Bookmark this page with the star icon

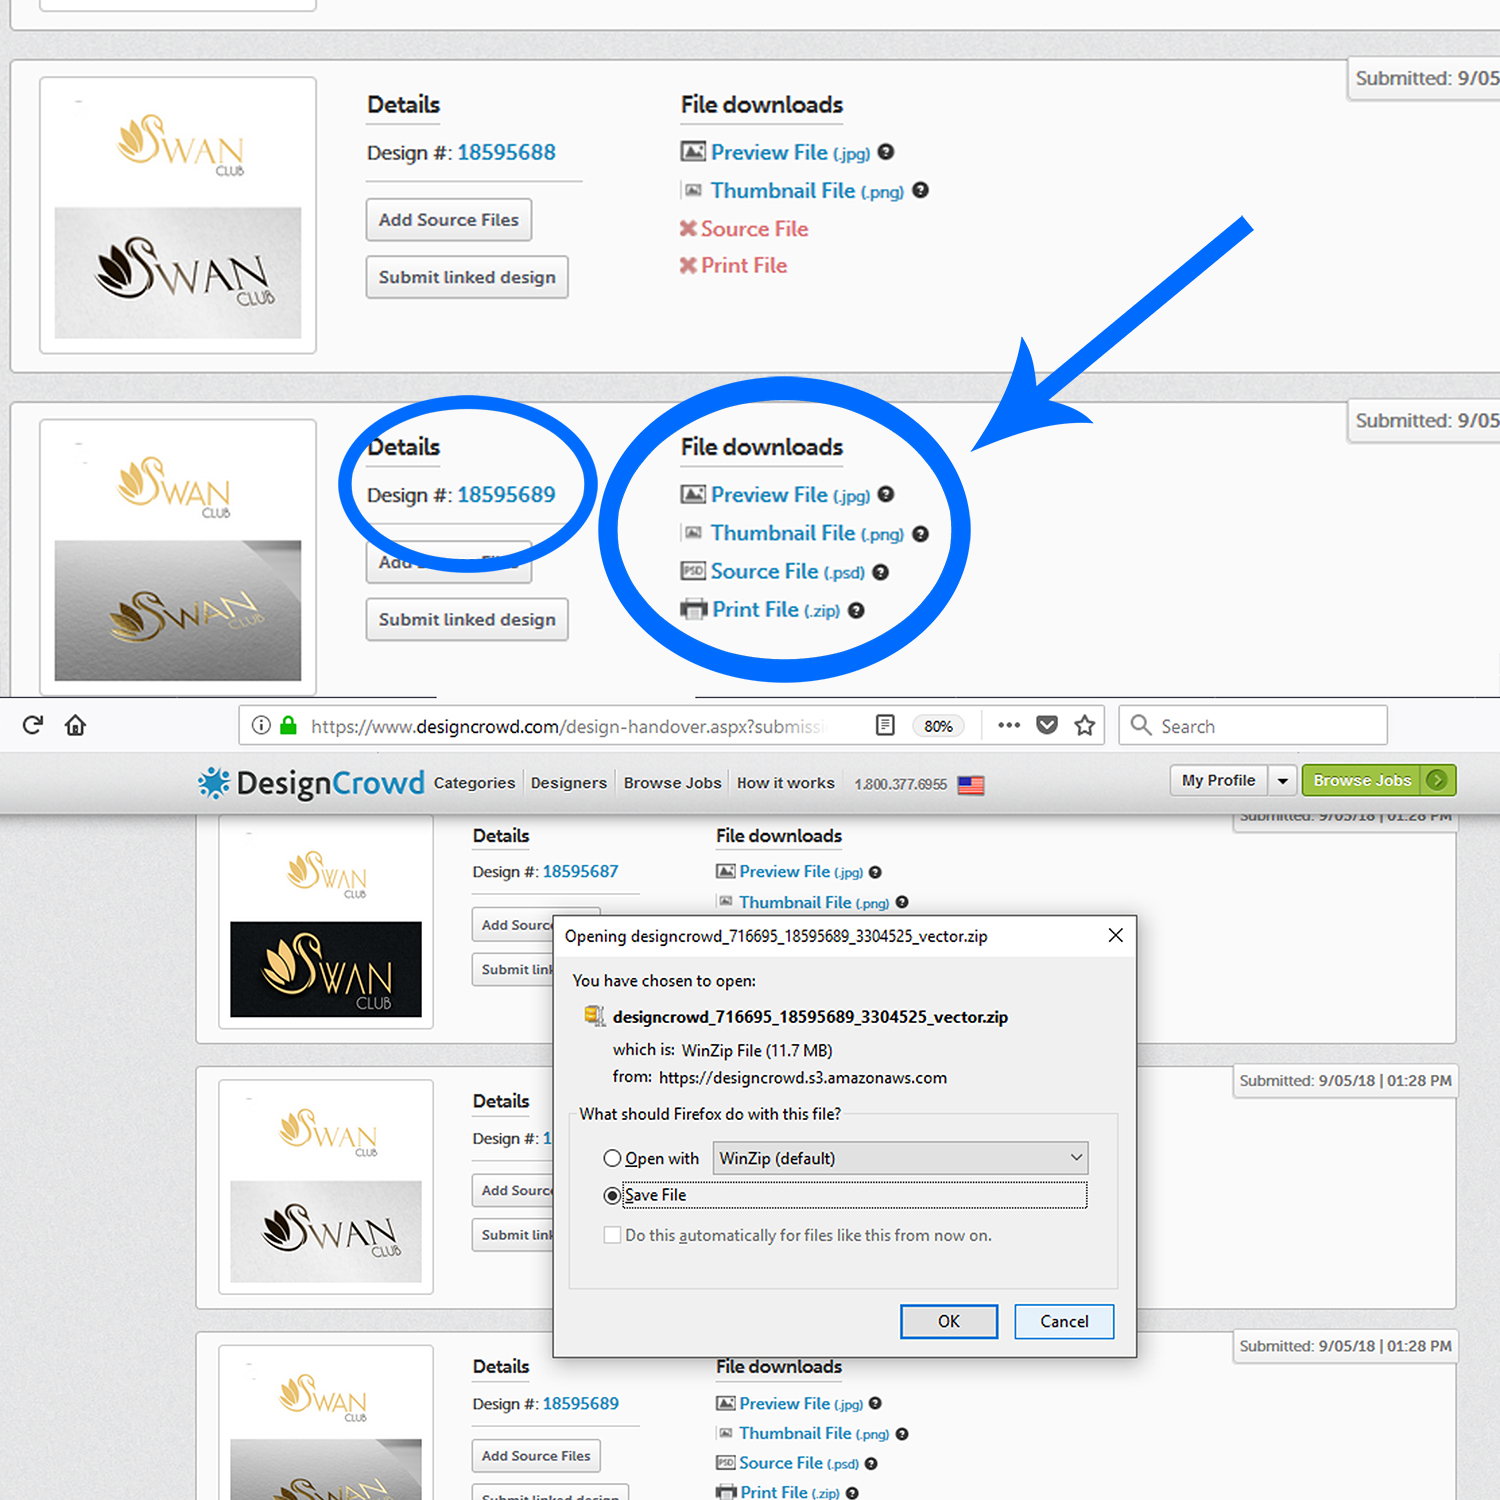coord(1085,725)
